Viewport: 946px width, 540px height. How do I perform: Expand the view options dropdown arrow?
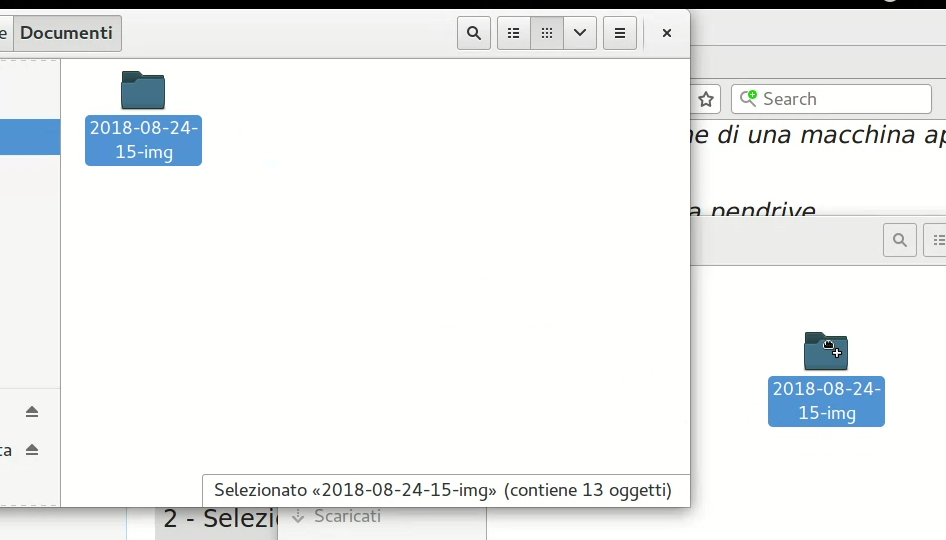(580, 33)
